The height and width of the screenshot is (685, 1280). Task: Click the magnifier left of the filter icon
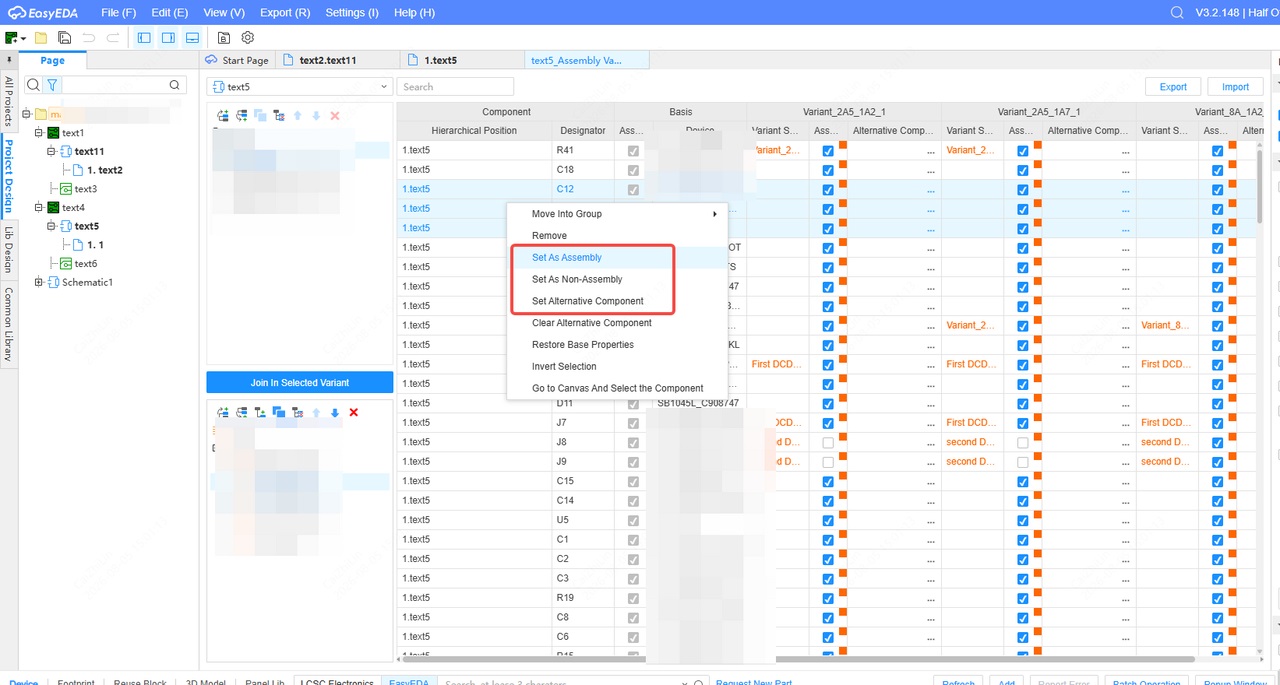click(33, 86)
